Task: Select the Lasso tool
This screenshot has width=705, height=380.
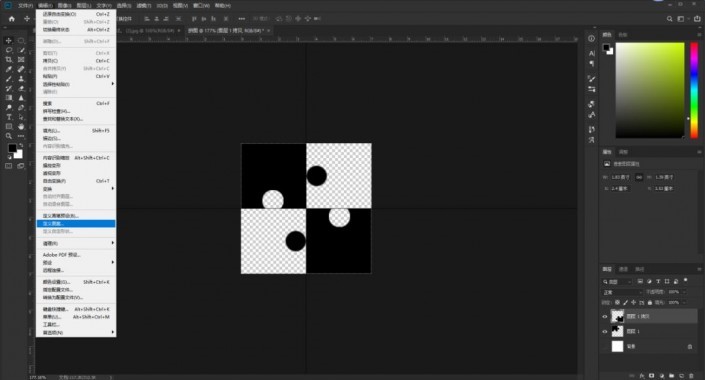Action: (x=9, y=50)
